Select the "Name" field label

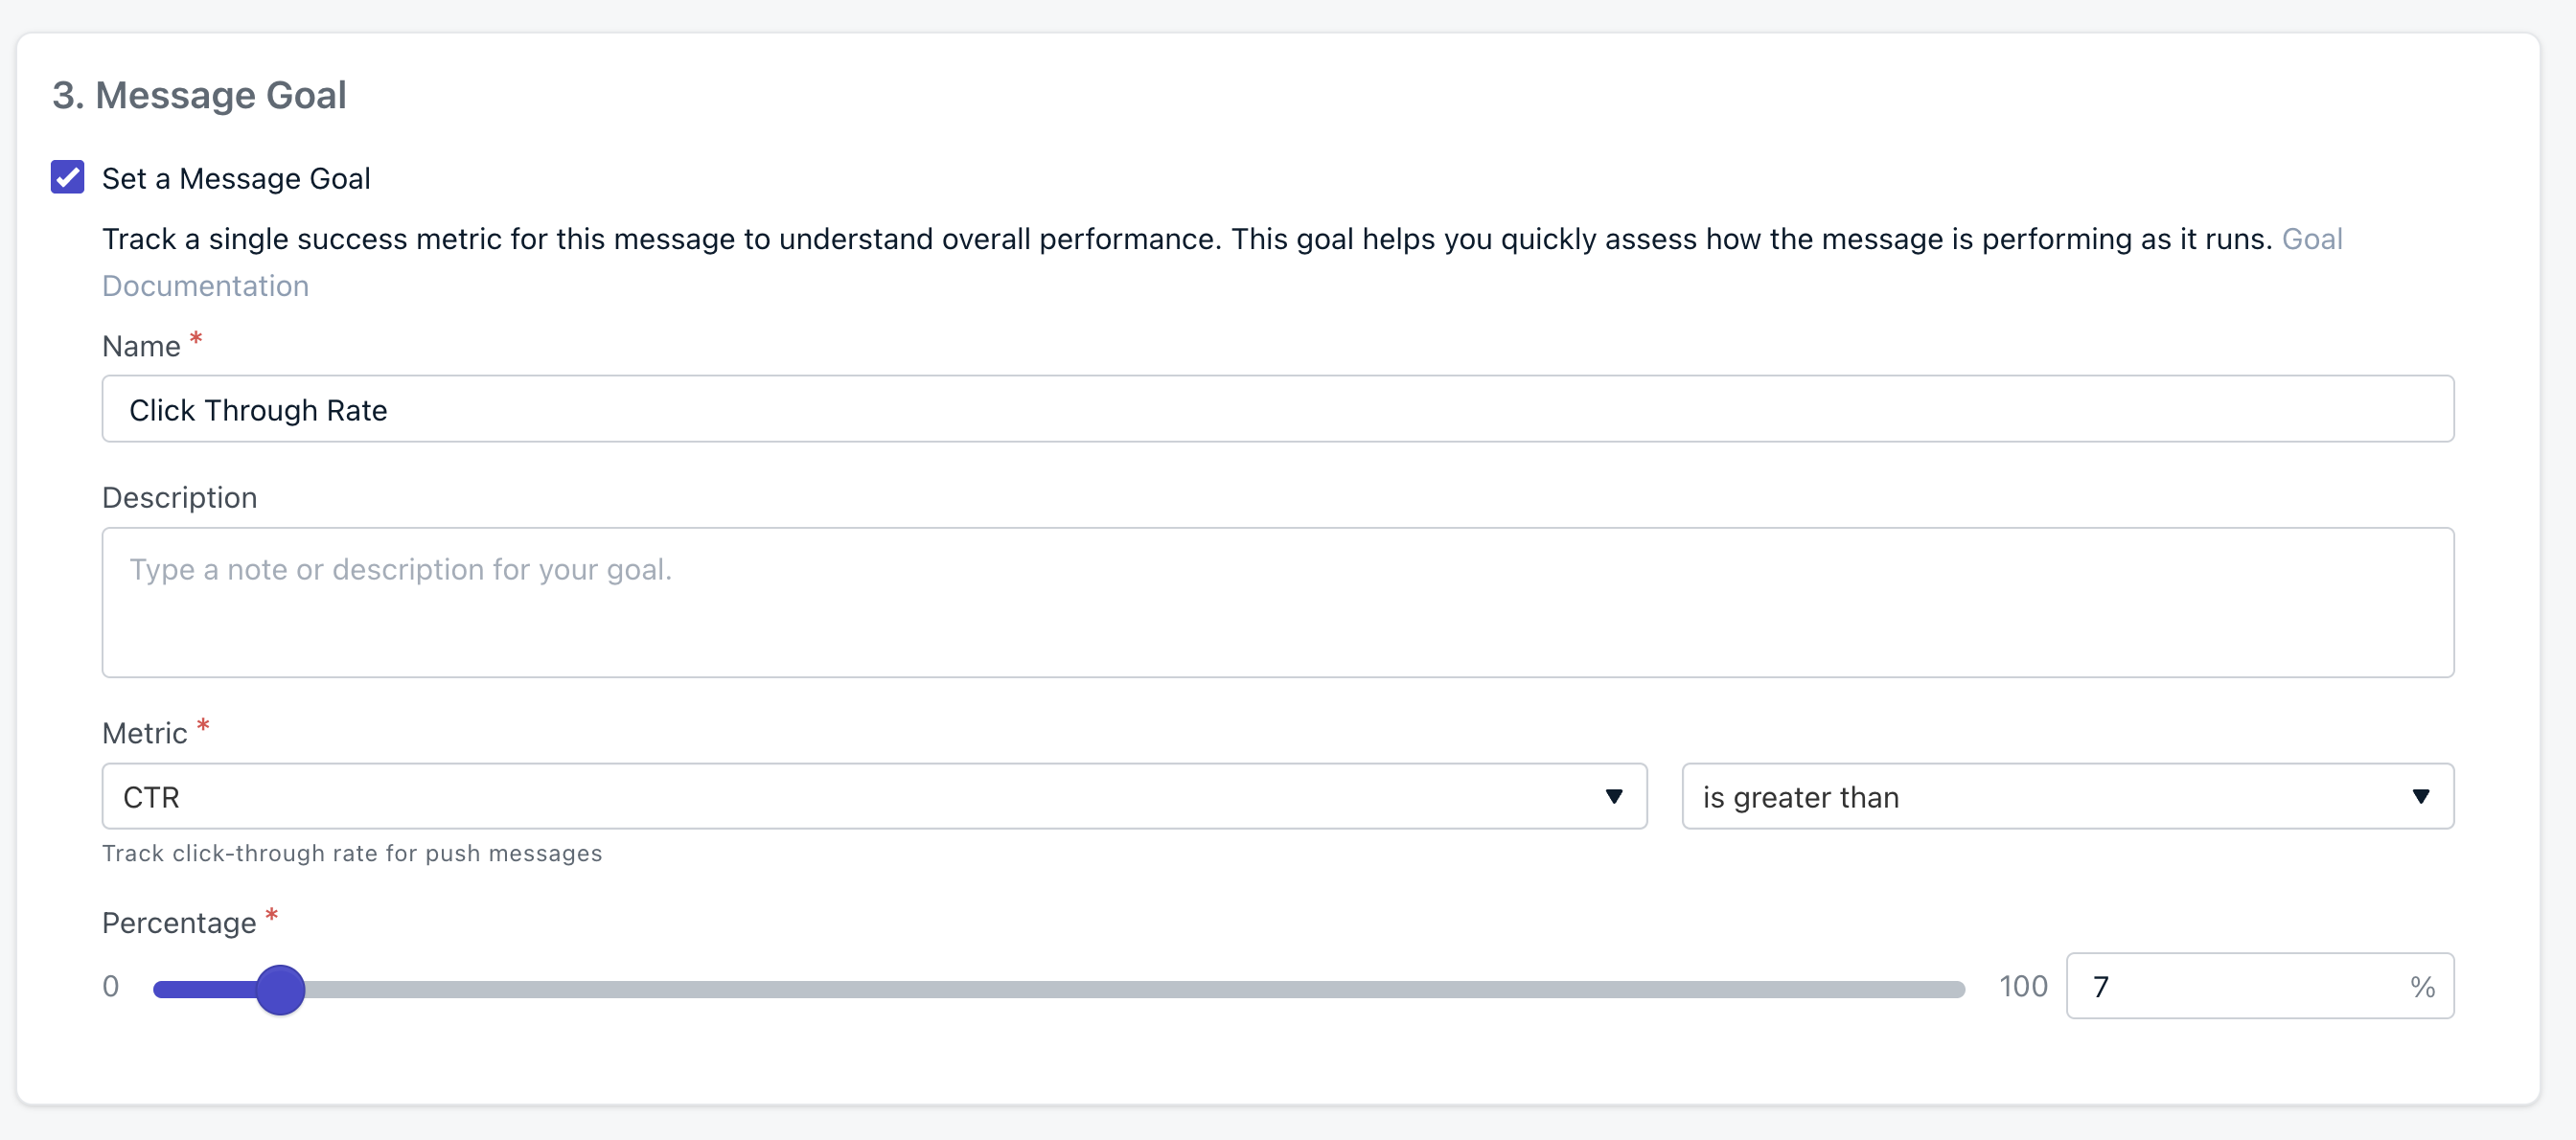[140, 345]
